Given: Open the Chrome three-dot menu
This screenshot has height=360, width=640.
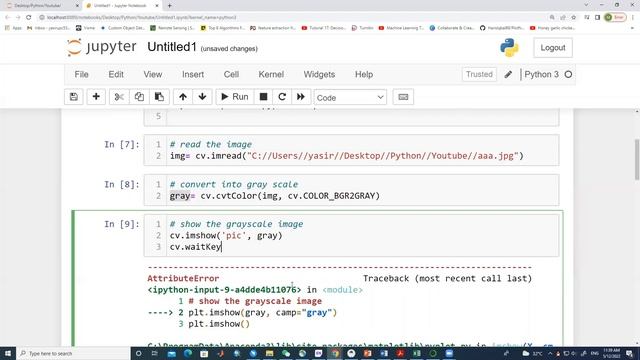Looking at the screenshot, I should [x=633, y=17].
